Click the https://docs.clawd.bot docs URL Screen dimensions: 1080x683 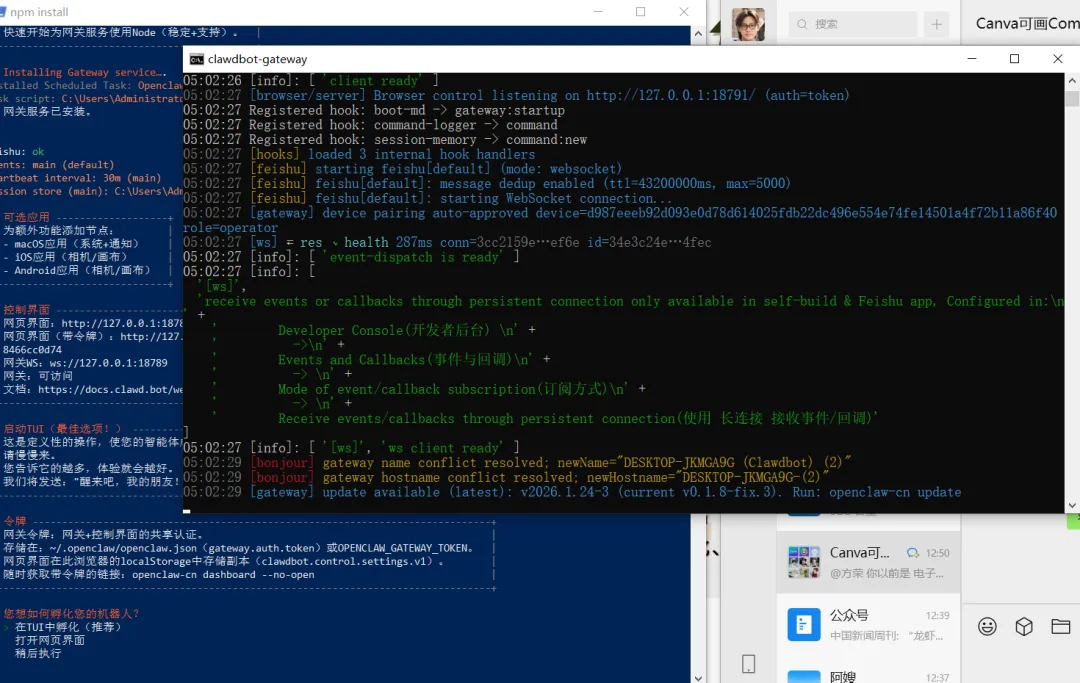click(111, 390)
